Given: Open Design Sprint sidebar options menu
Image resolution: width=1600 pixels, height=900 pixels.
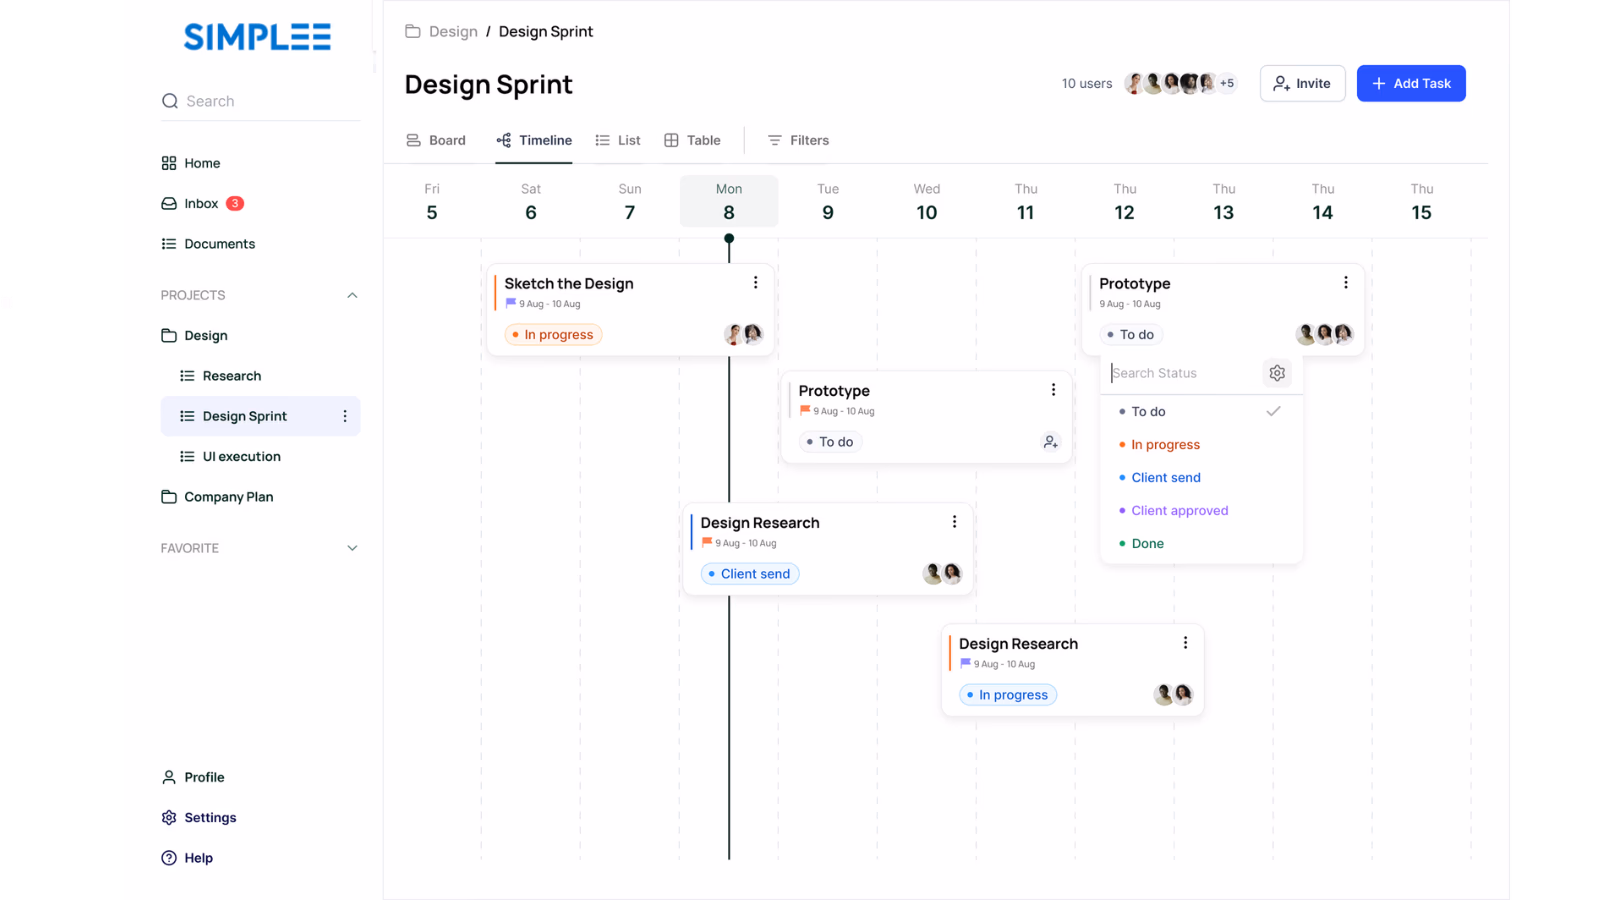Looking at the screenshot, I should coord(345,416).
